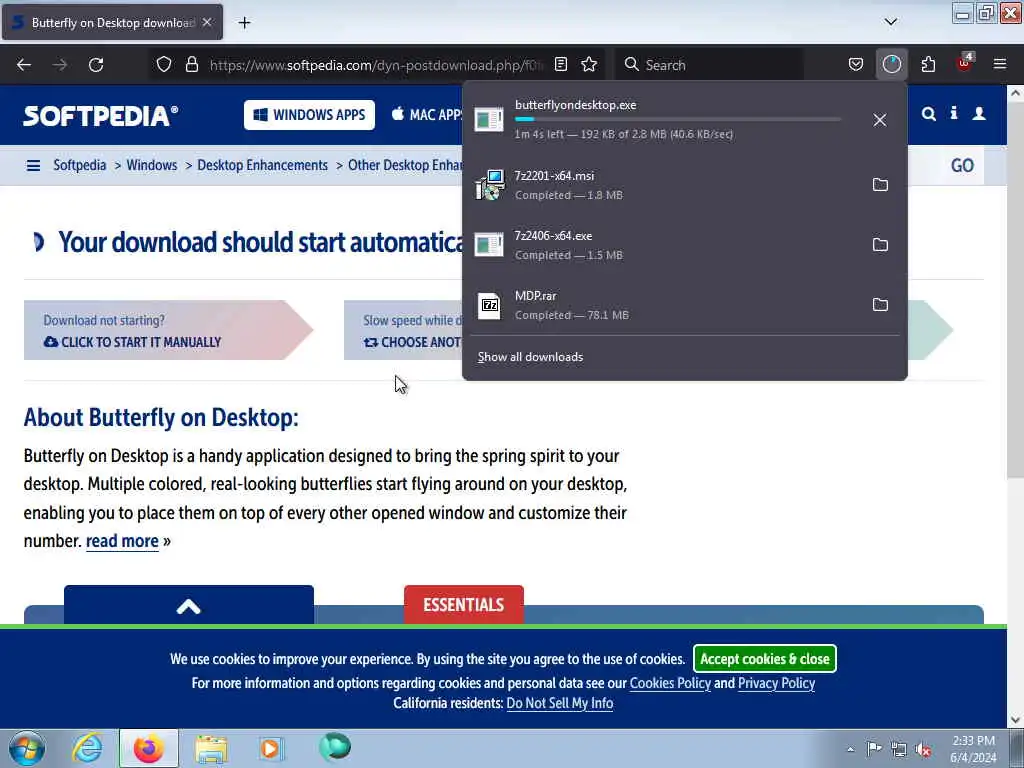Screen dimensions: 1024x768
Task: Open a new tab with the plus button
Action: [x=244, y=23]
